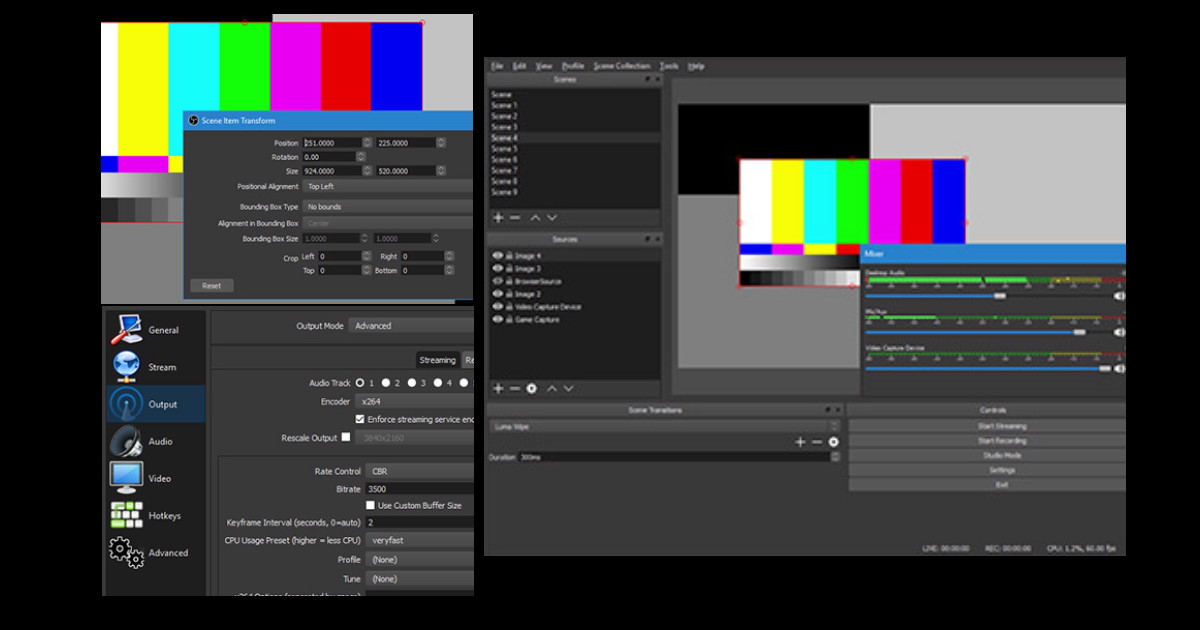This screenshot has height=630, width=1200.
Task: Move the selected source up in Sources
Action: tap(552, 388)
